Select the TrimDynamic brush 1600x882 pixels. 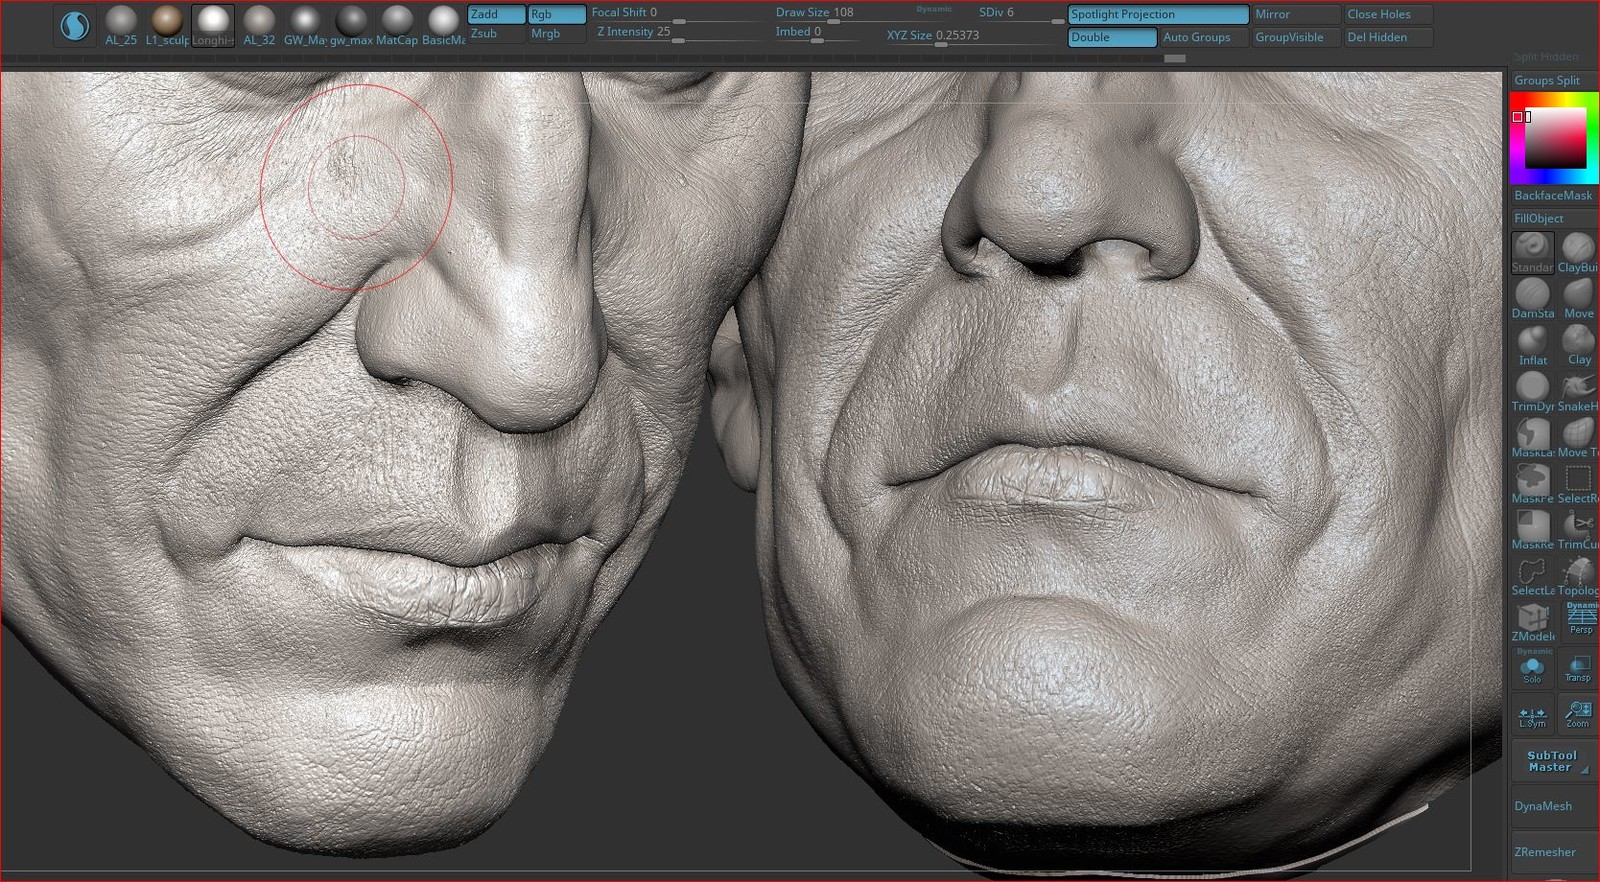click(x=1531, y=390)
